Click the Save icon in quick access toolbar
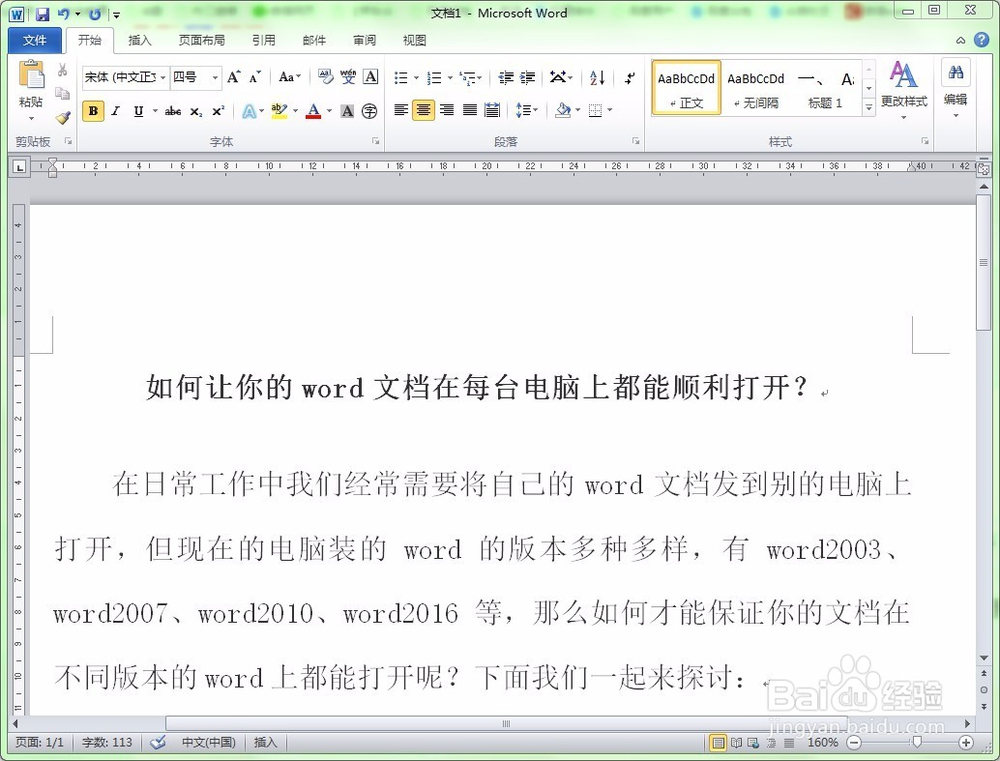 (42, 14)
